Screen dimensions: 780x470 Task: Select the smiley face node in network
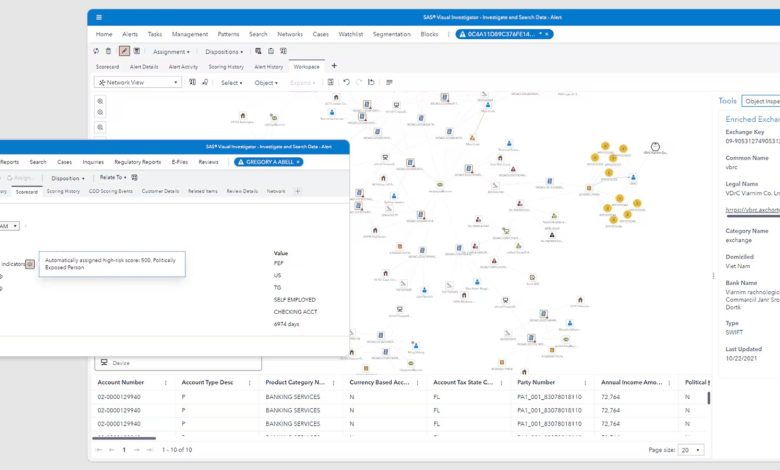point(655,147)
